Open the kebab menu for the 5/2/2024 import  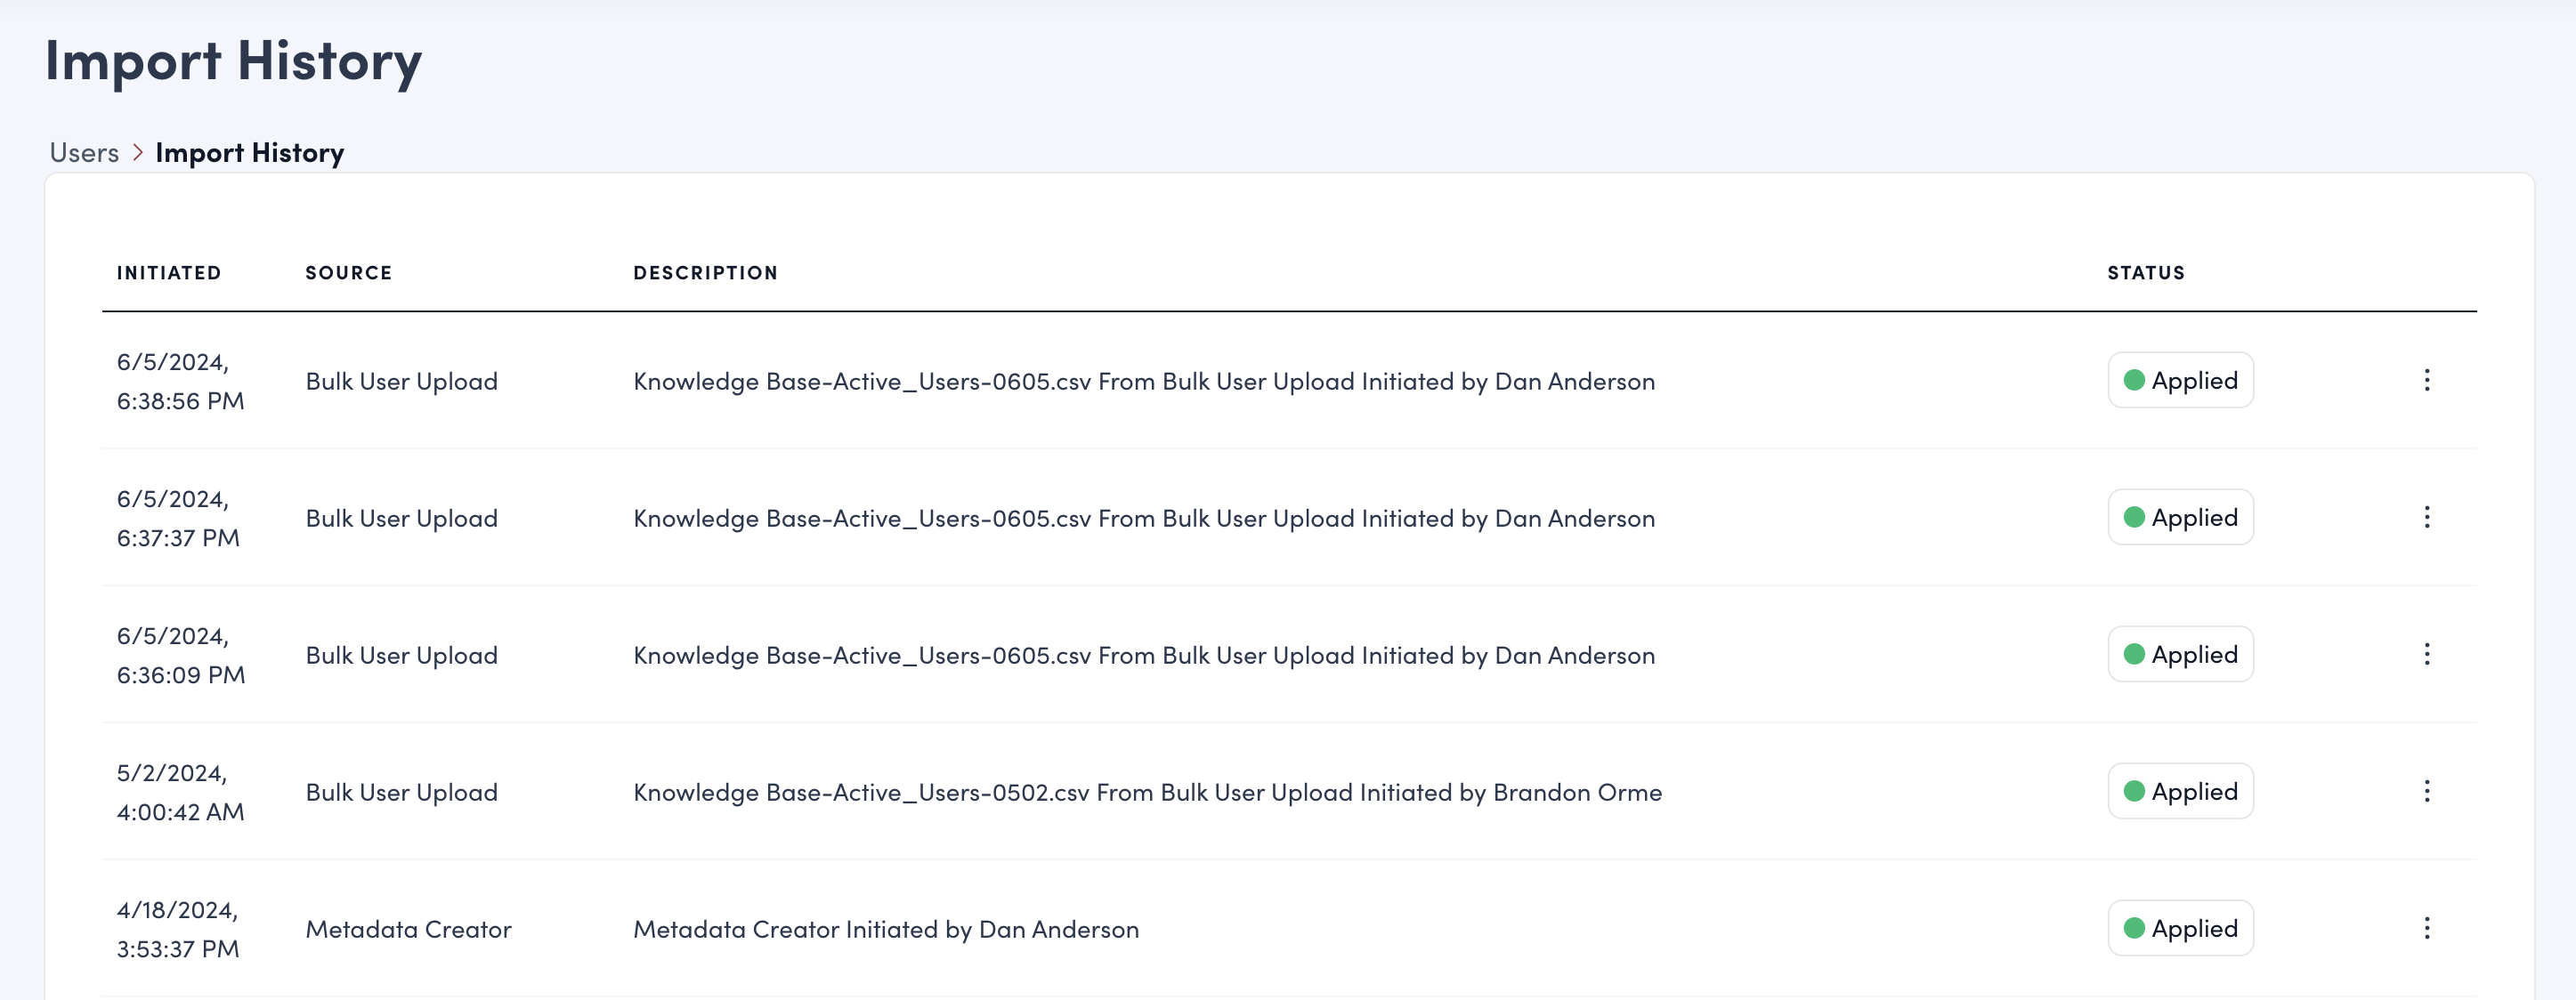pos(2428,791)
